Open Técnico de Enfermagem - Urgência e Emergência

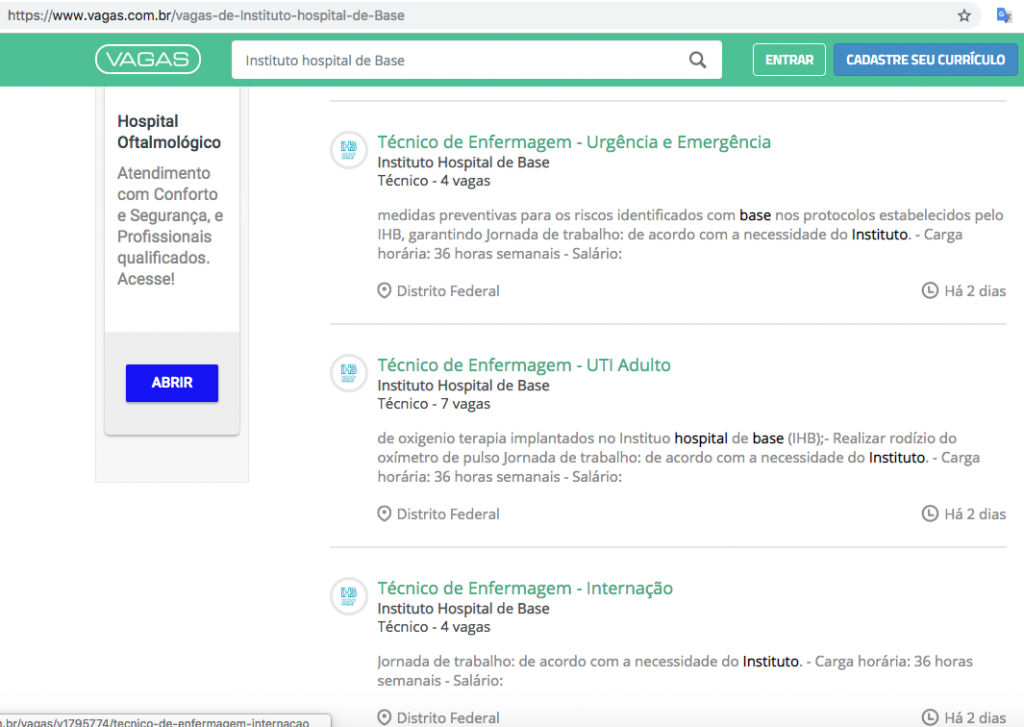click(x=574, y=142)
